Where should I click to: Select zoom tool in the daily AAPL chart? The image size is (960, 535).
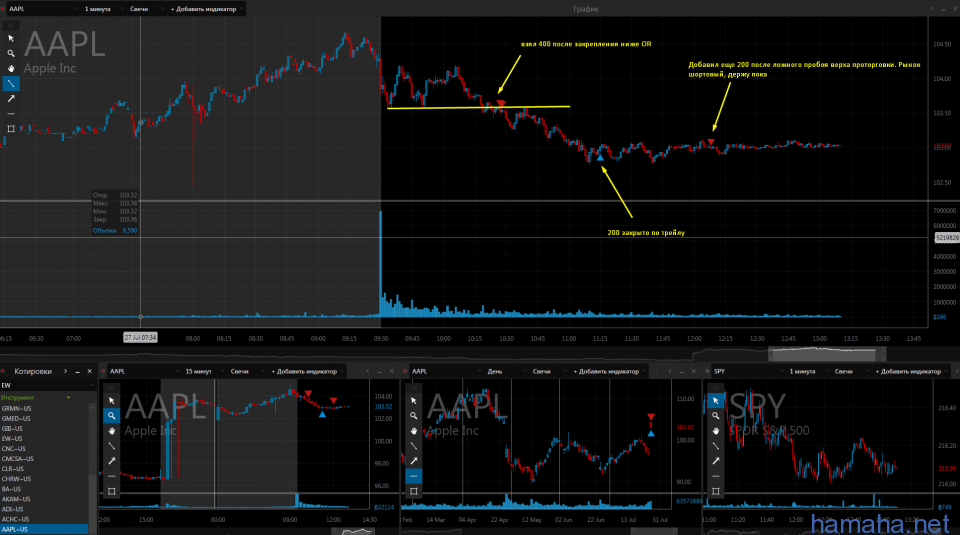point(413,416)
